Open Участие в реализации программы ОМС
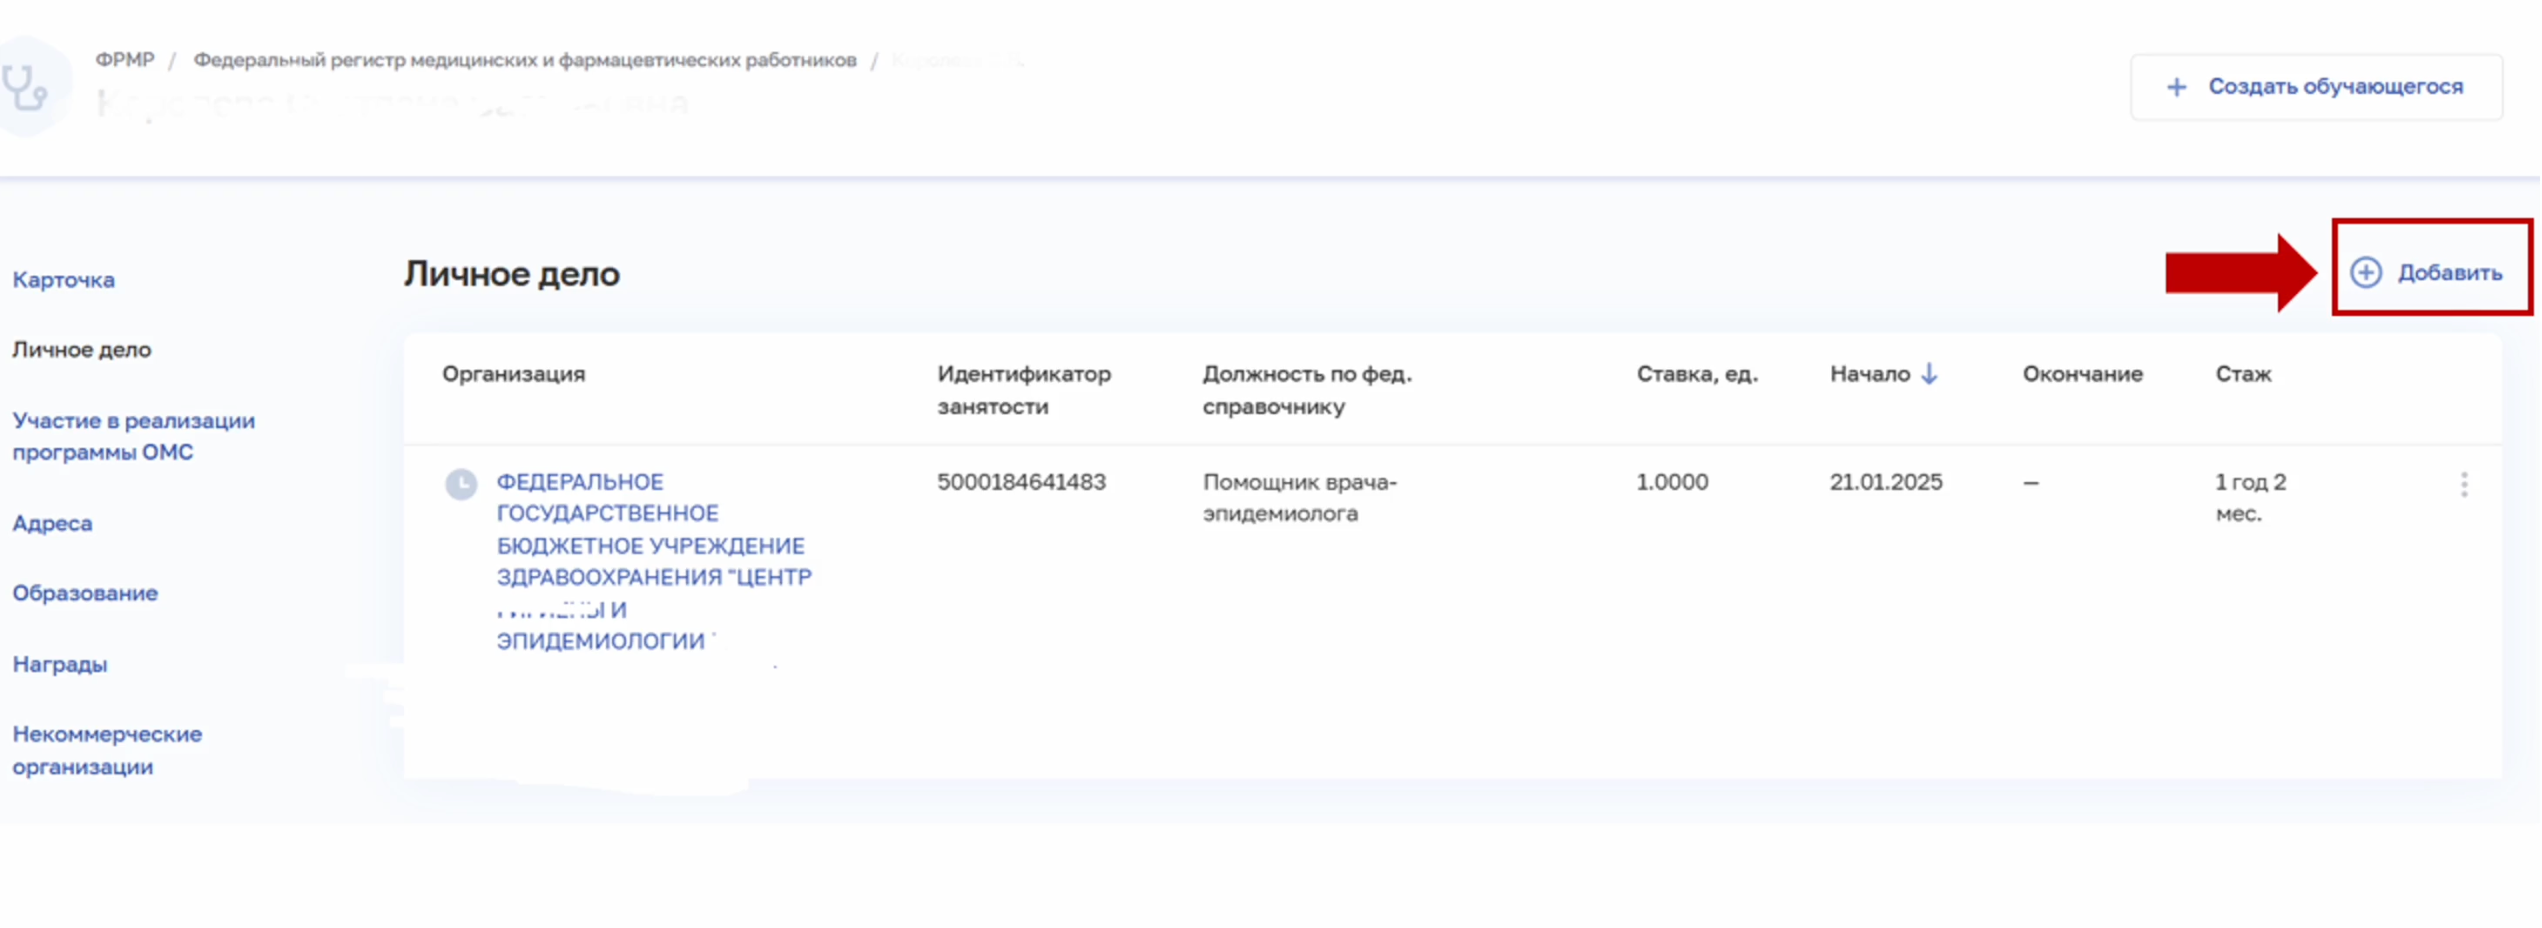The image size is (2542, 928). point(133,436)
